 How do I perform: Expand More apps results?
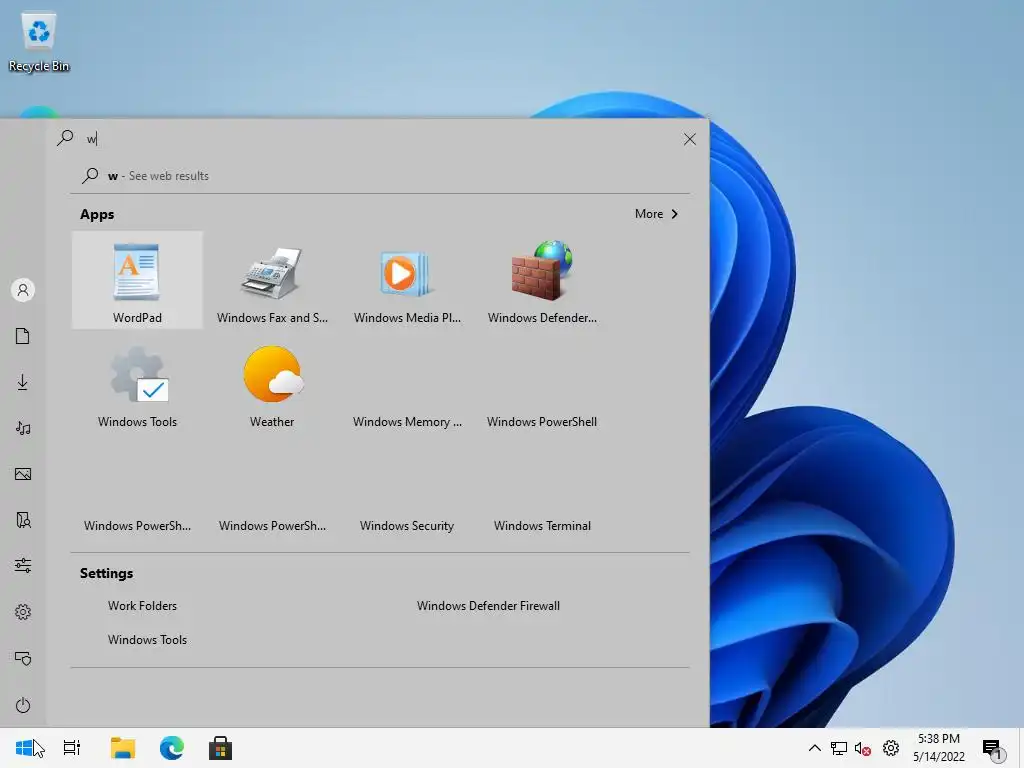tap(656, 214)
